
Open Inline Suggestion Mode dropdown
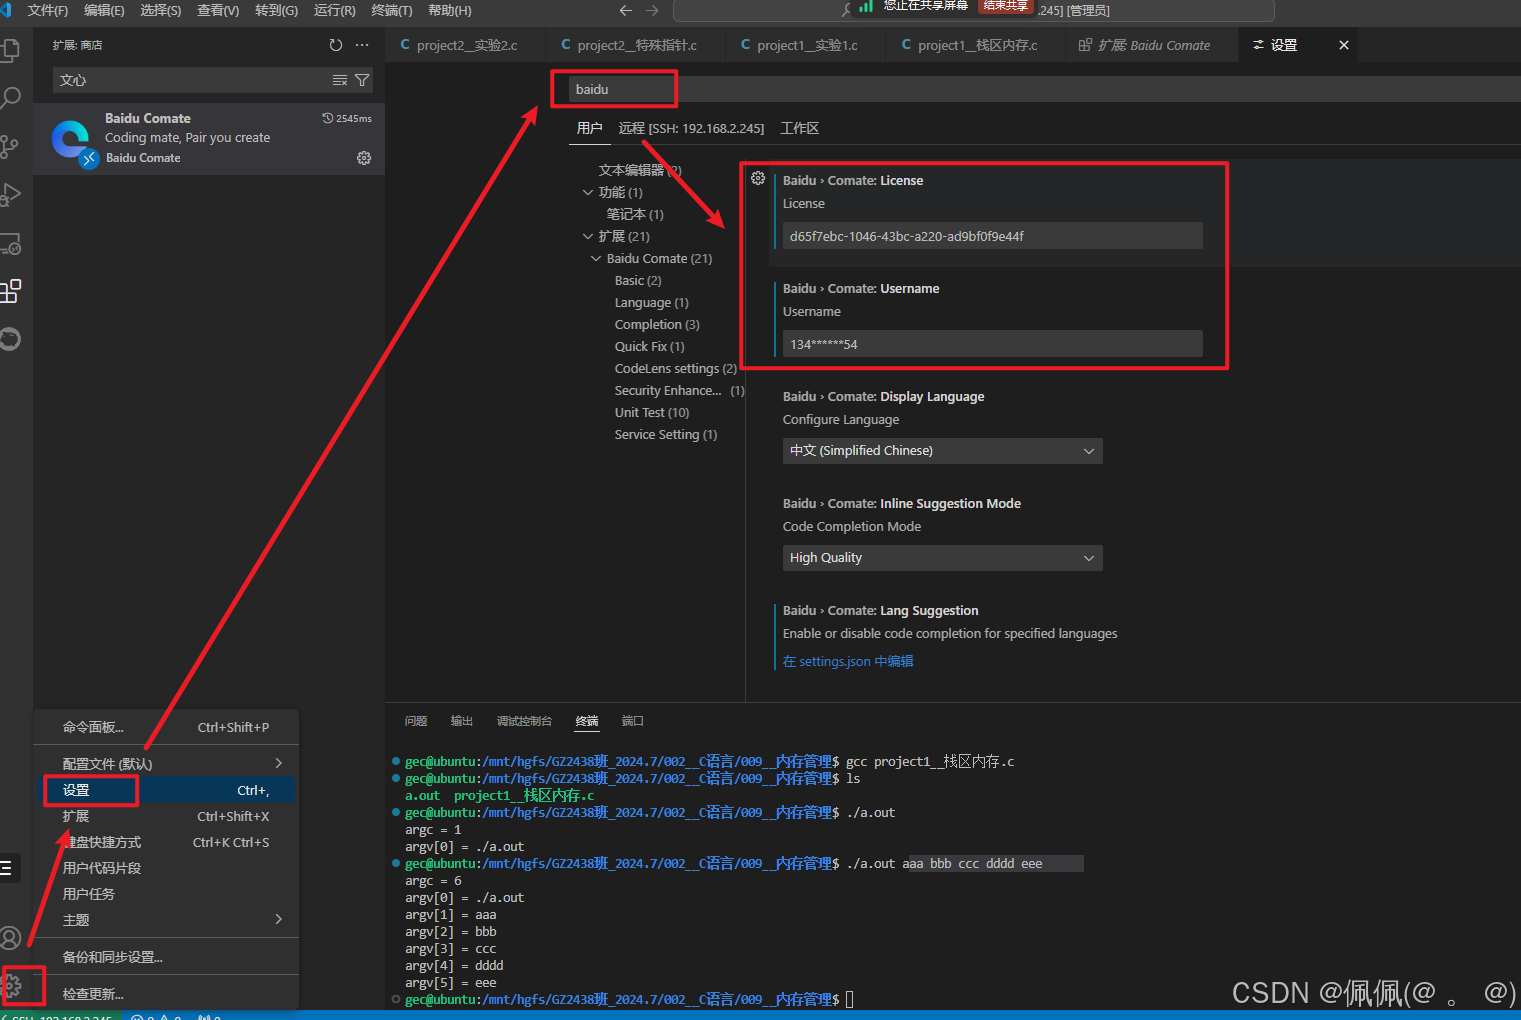(942, 558)
